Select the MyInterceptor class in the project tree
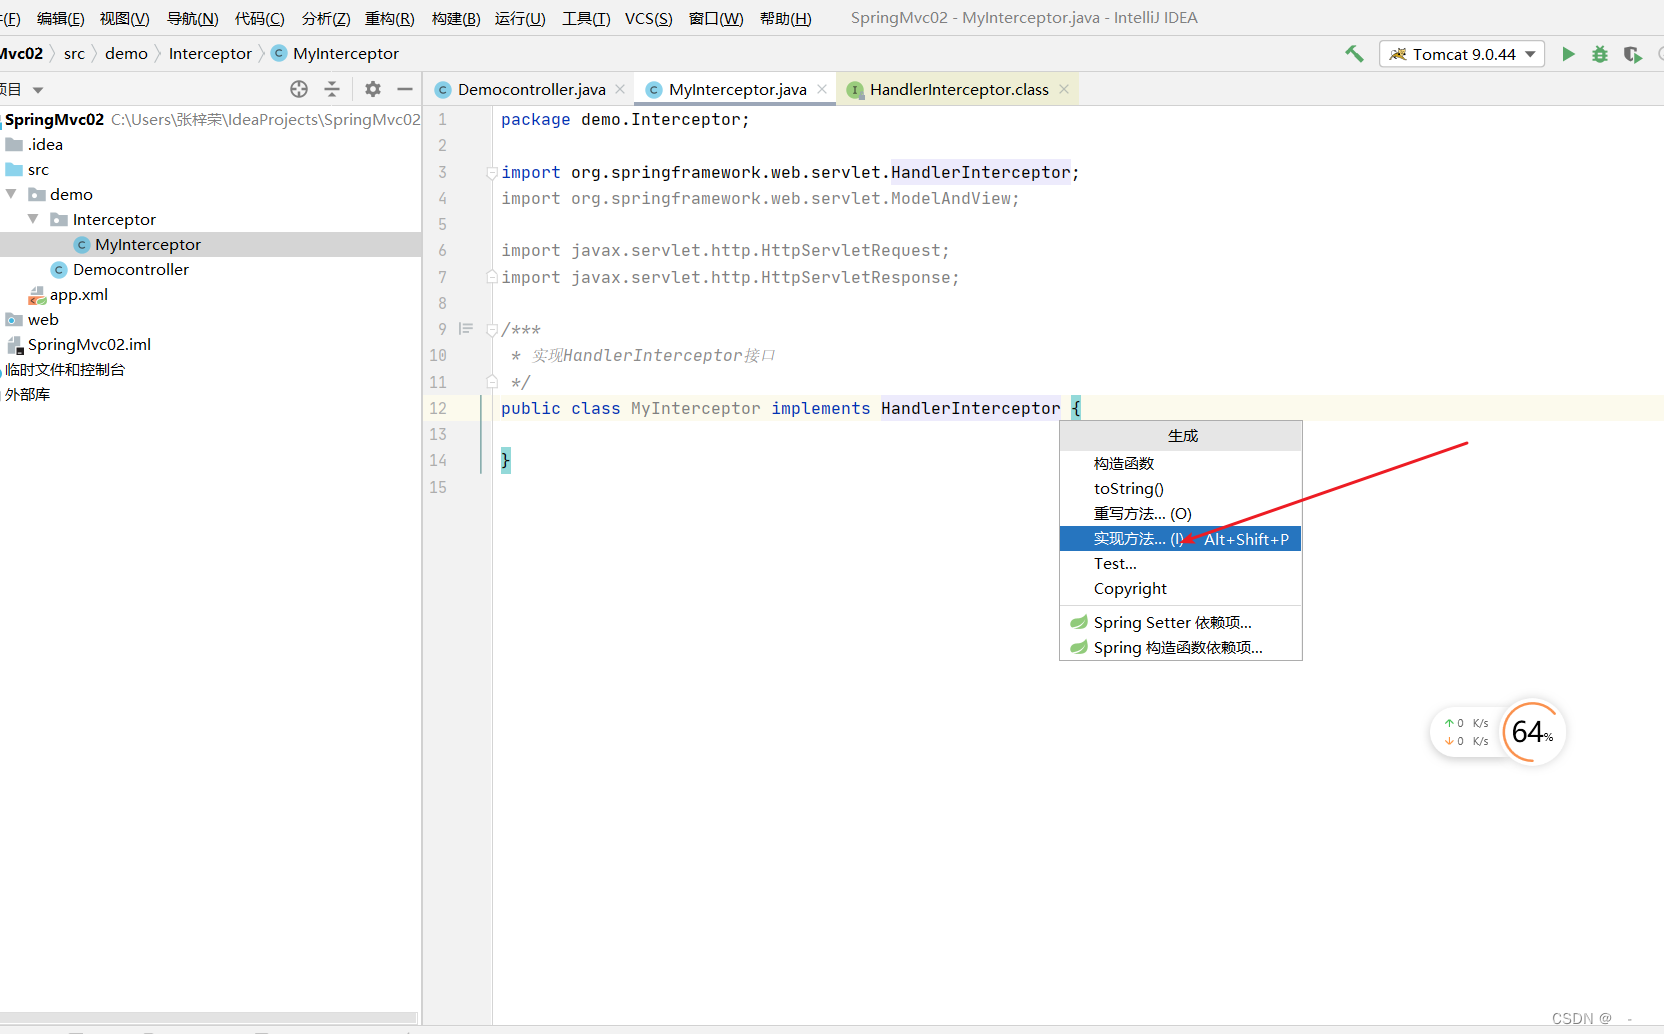The height and width of the screenshot is (1034, 1664). [x=148, y=244]
